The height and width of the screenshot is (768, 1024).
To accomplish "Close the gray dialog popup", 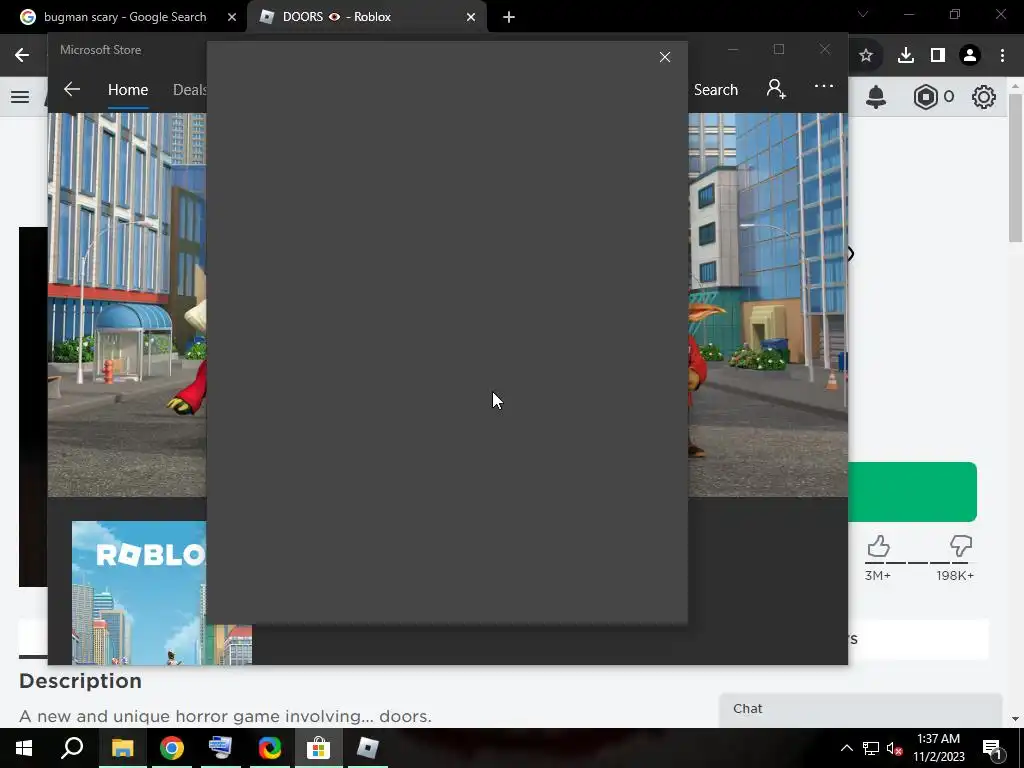I will 665,57.
